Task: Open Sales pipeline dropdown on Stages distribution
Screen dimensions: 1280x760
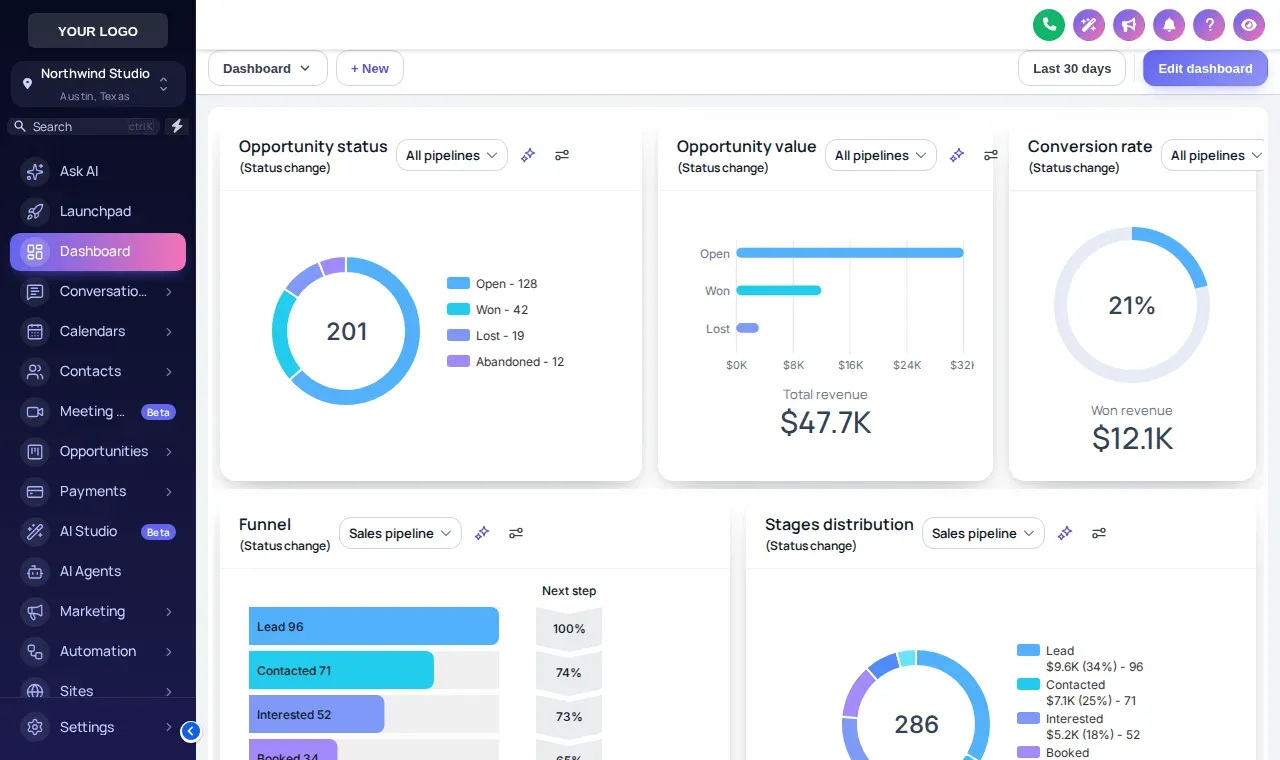Action: tap(983, 533)
